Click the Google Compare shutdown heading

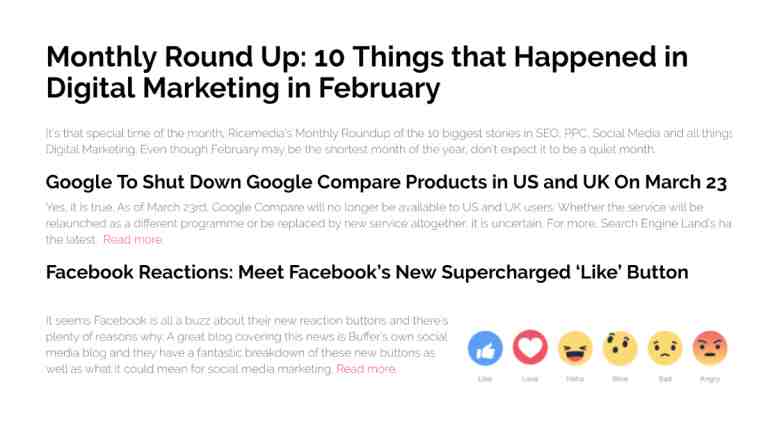[386, 182]
